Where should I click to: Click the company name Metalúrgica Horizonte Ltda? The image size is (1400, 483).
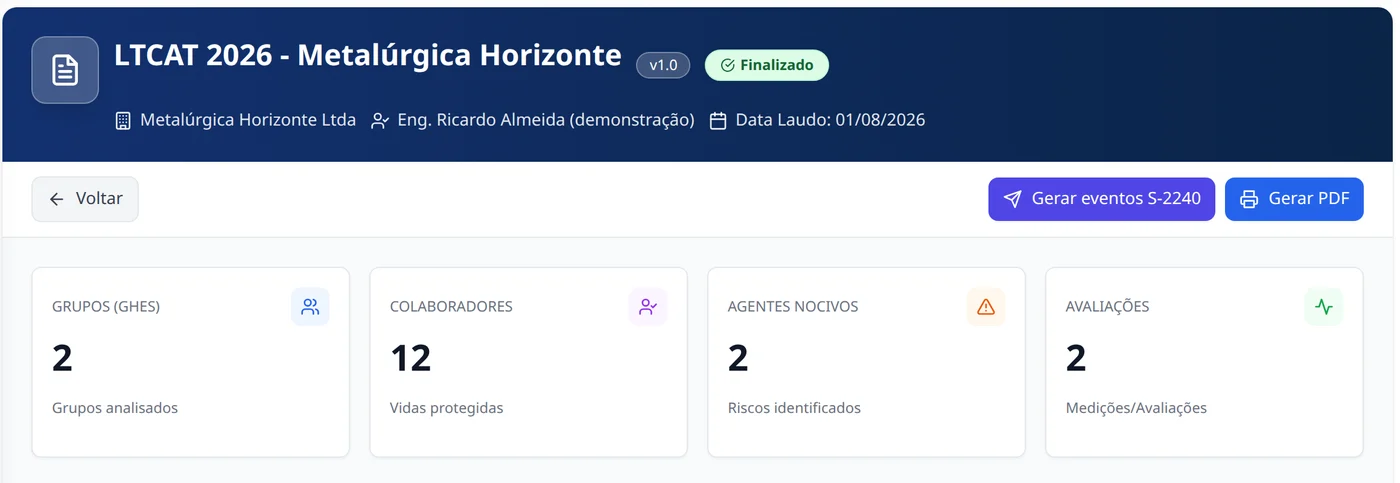248,120
